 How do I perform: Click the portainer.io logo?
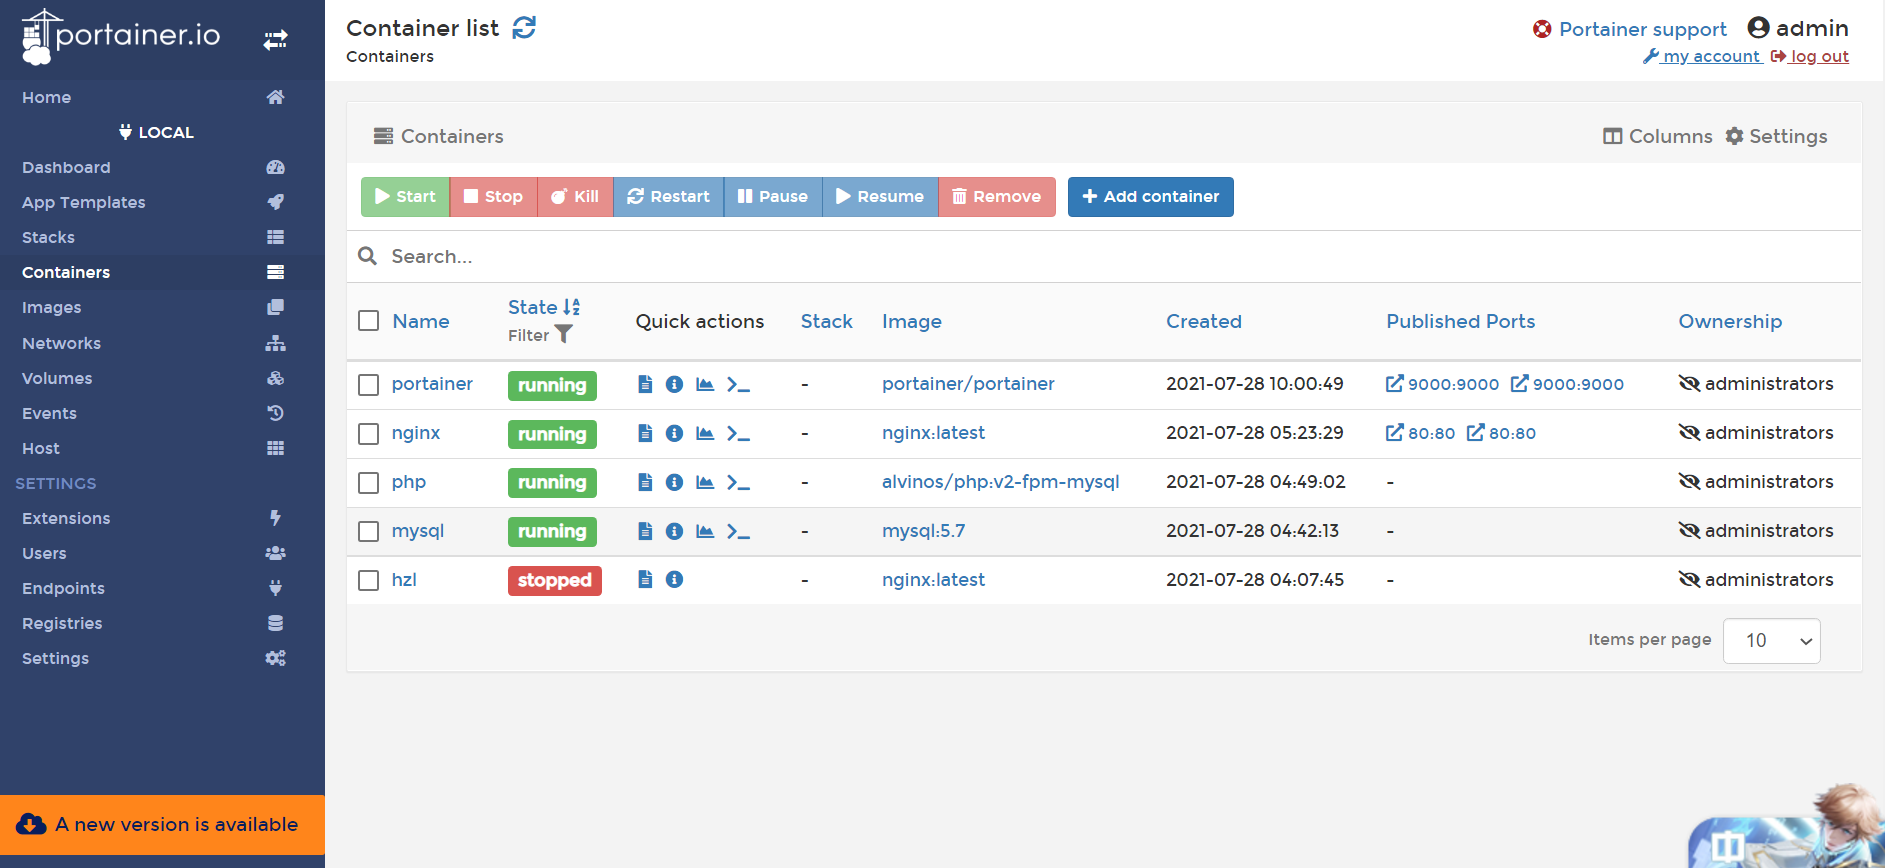click(x=121, y=37)
